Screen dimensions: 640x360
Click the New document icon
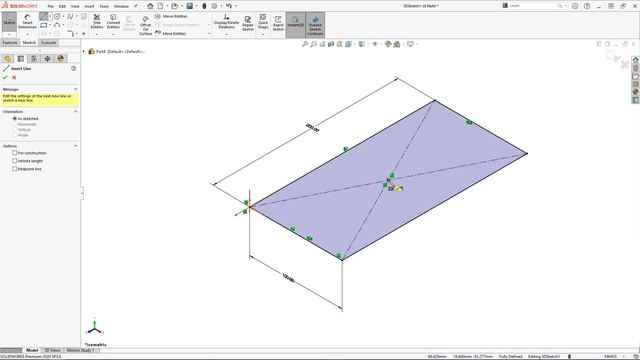160,6
